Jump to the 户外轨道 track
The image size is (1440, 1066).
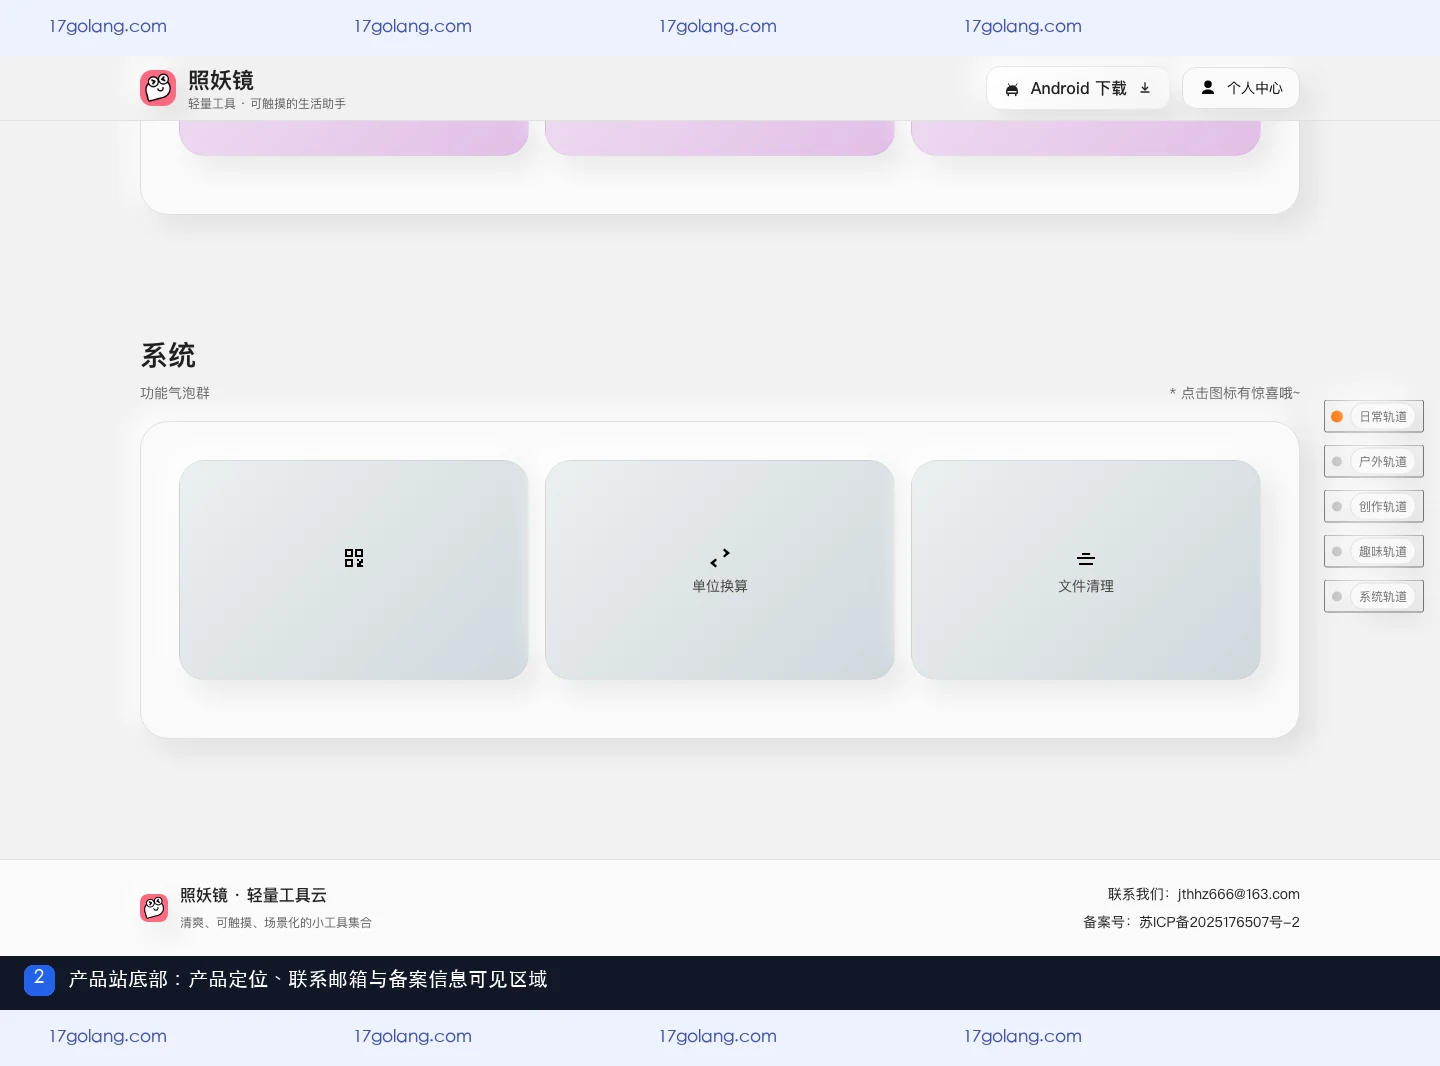tap(1374, 462)
